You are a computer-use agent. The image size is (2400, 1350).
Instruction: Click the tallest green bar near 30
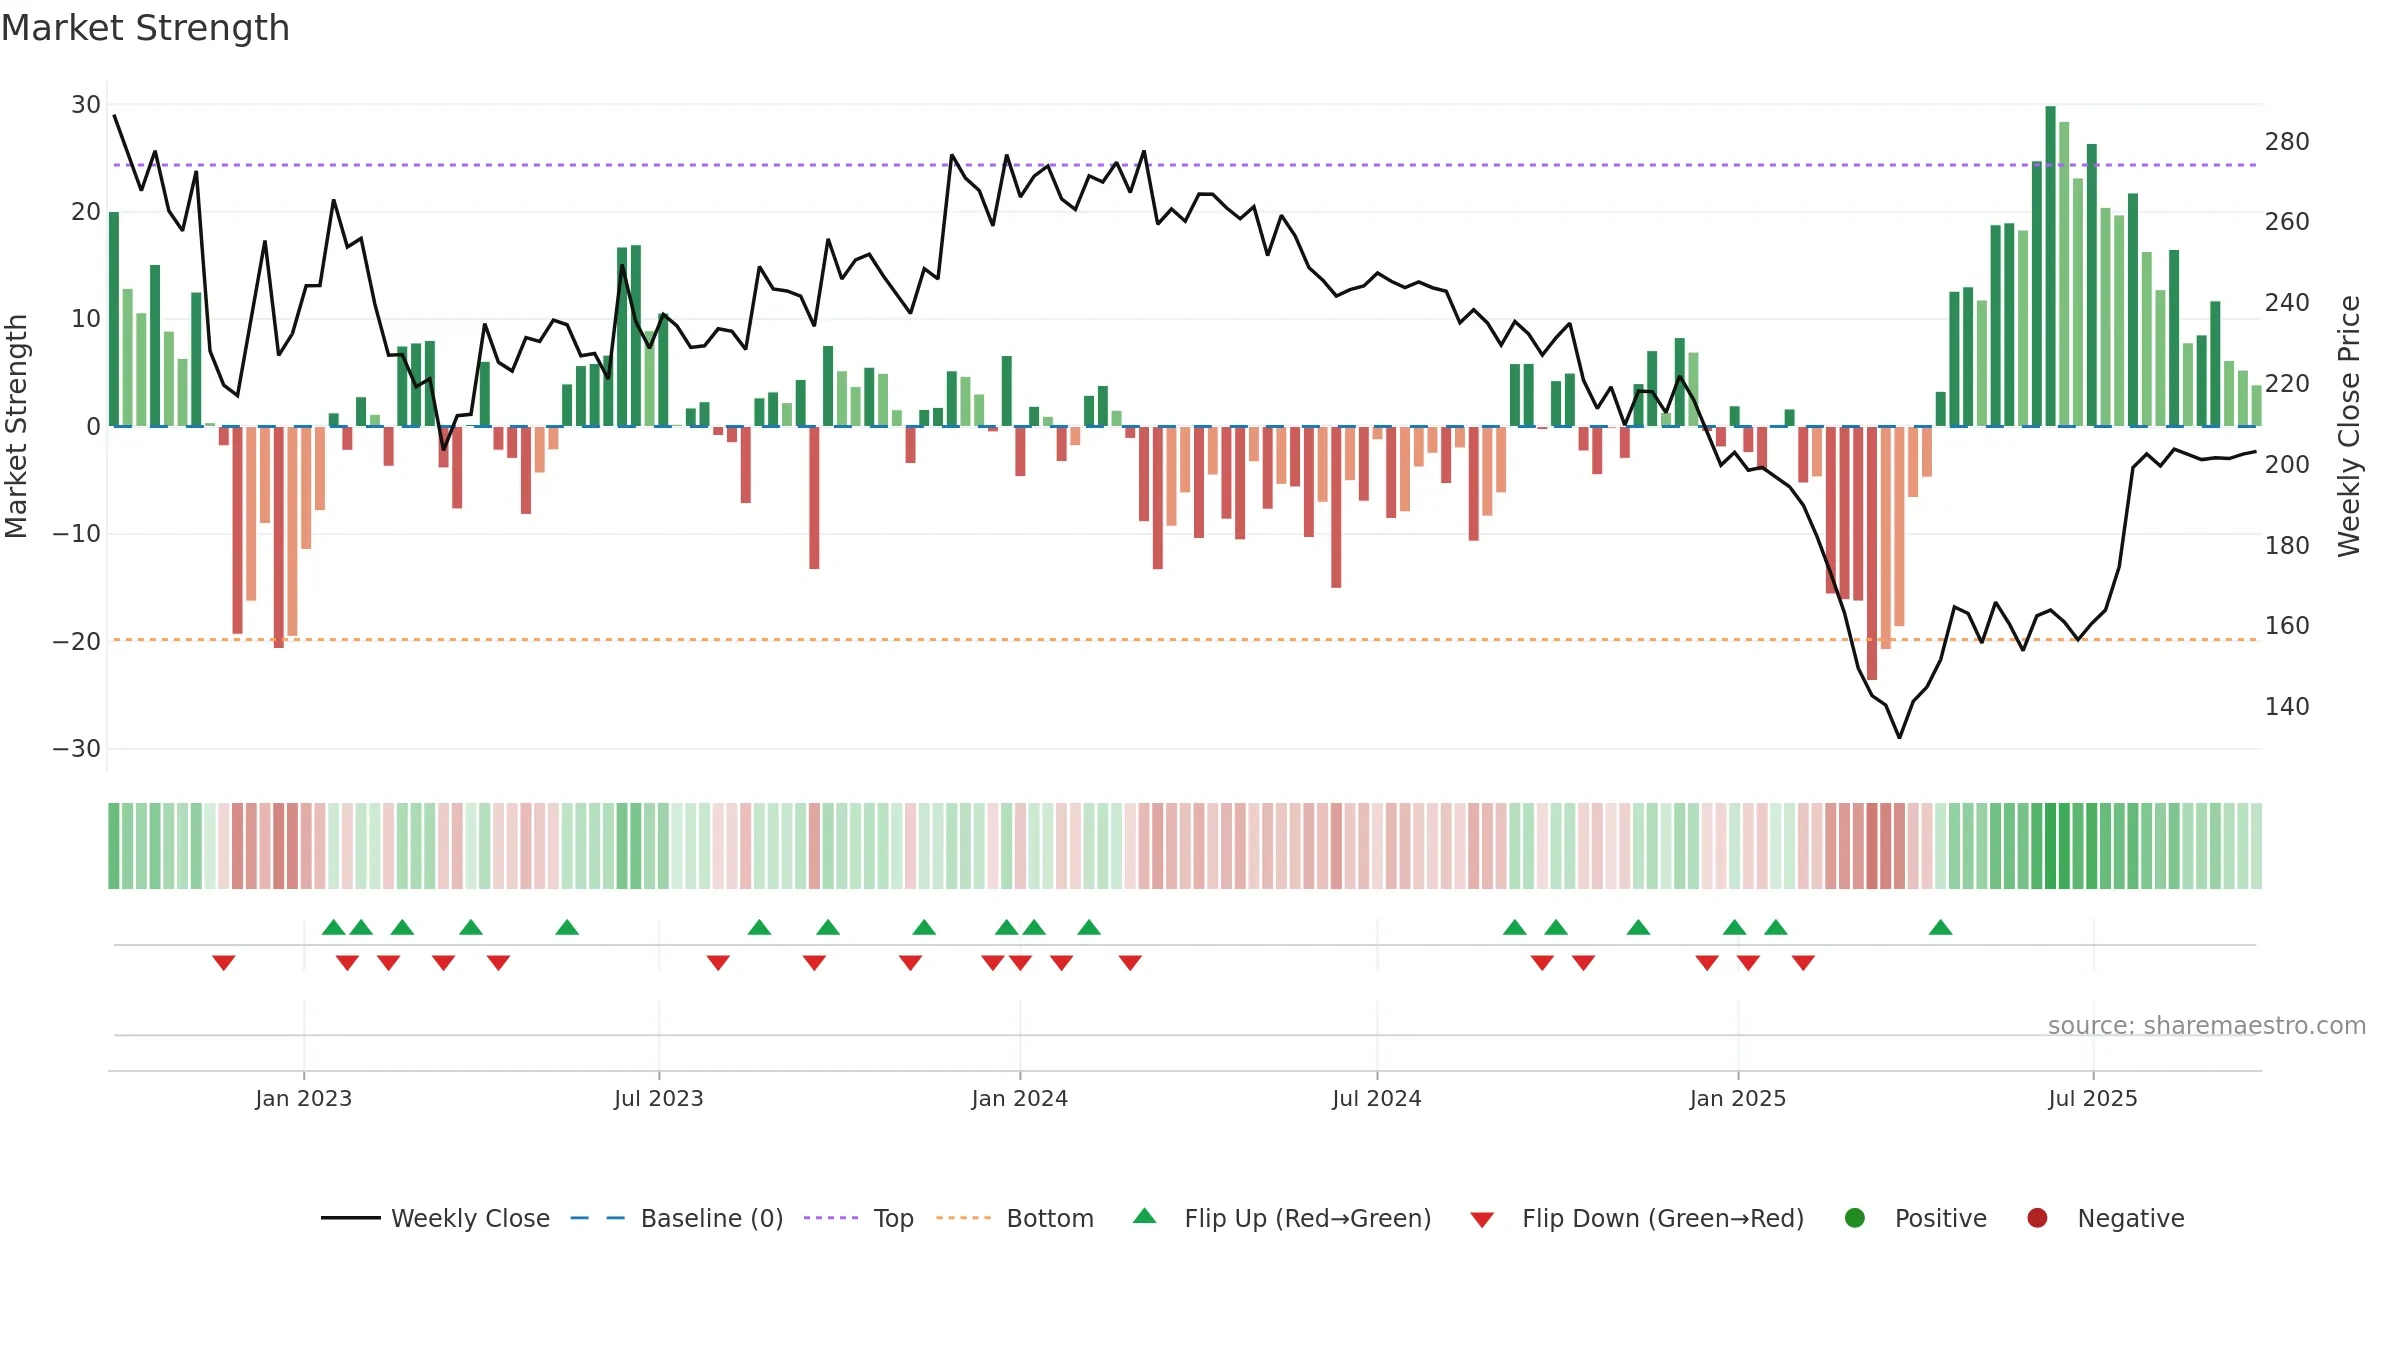(x=2050, y=266)
